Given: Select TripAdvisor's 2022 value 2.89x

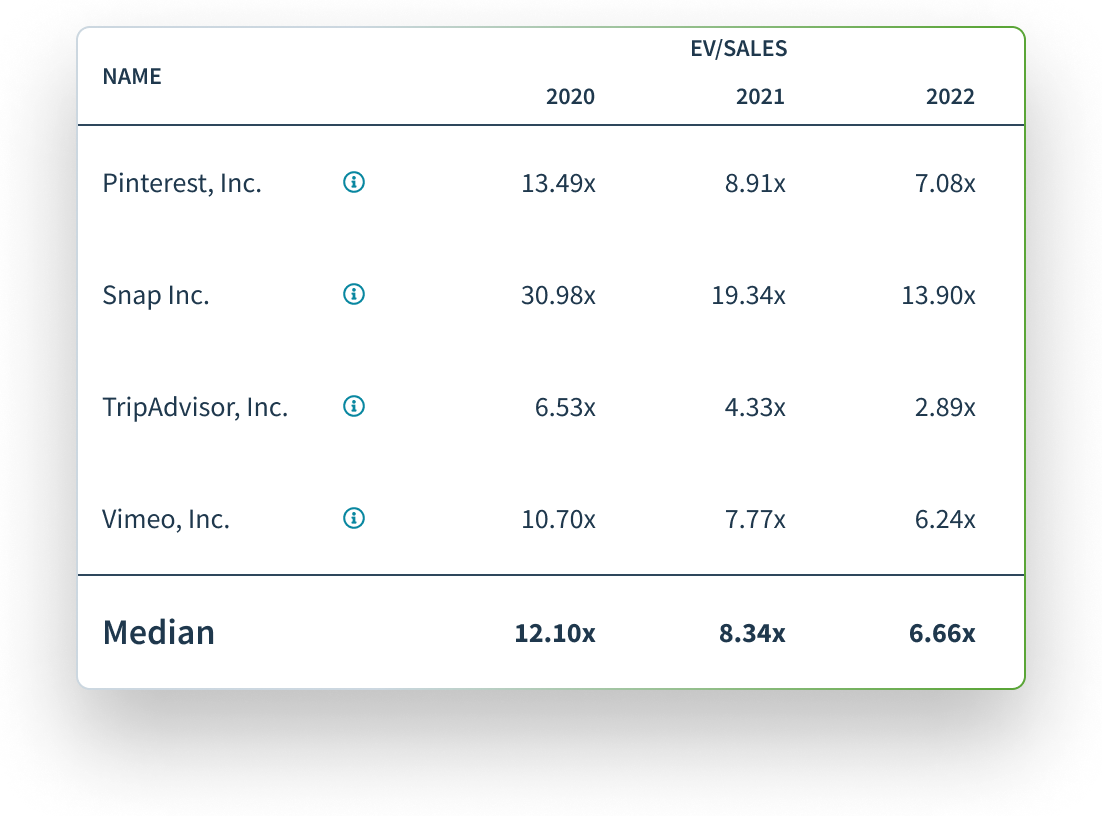Looking at the screenshot, I should coord(943,408).
